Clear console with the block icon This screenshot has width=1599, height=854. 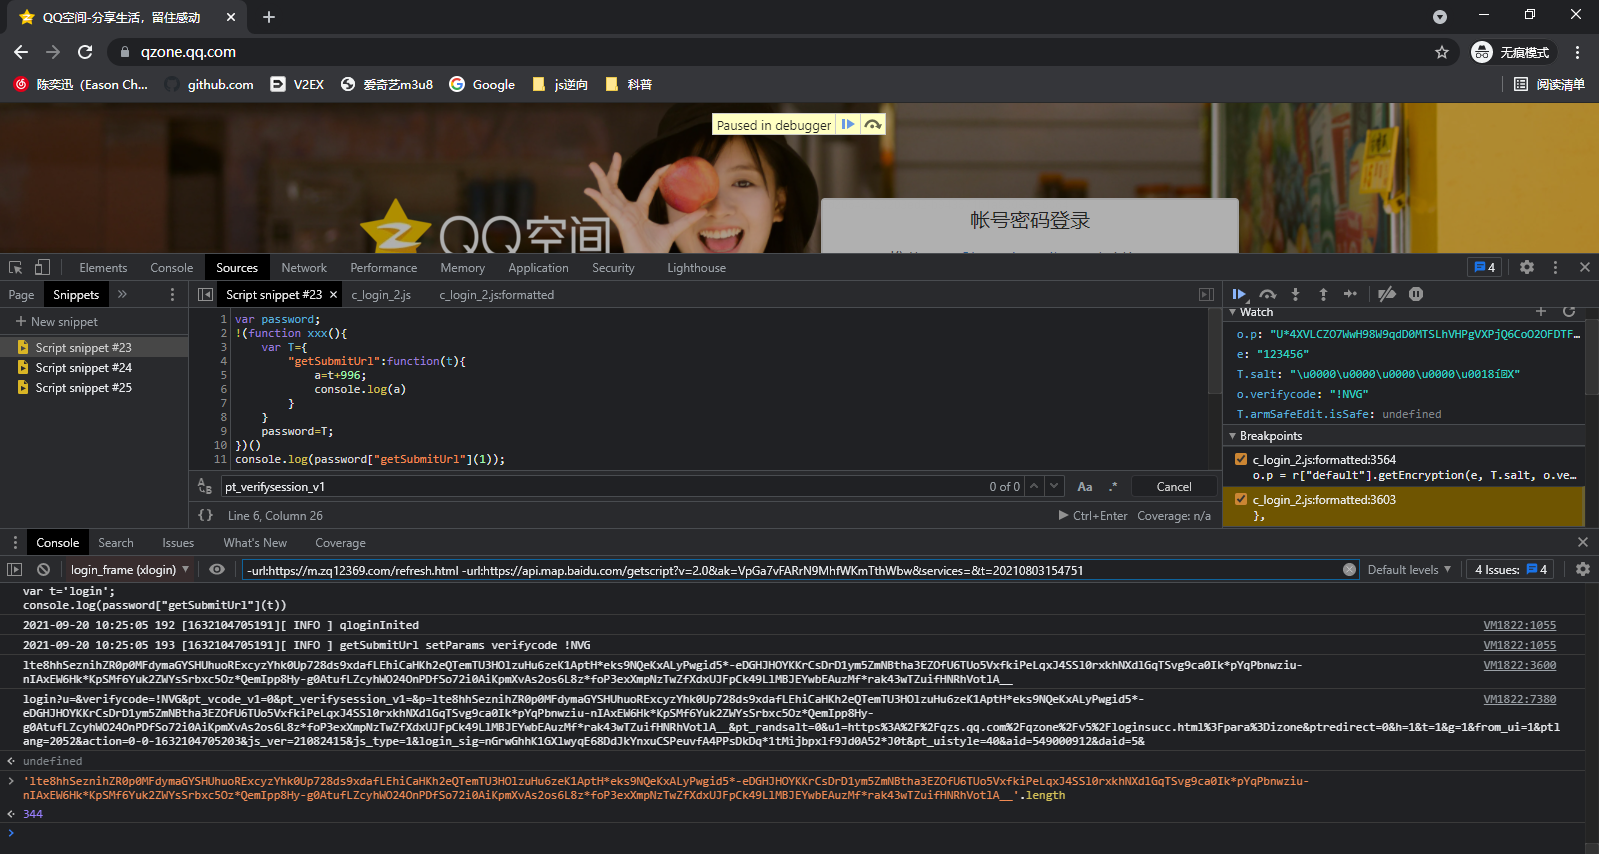[43, 569]
